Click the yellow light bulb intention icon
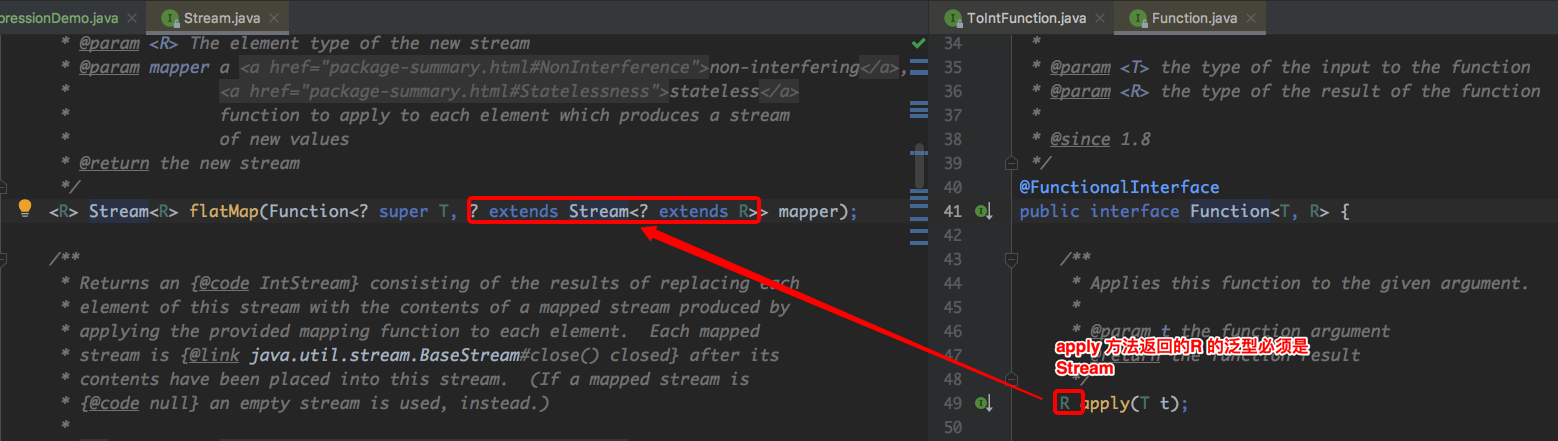This screenshot has width=1558, height=441. point(26,209)
